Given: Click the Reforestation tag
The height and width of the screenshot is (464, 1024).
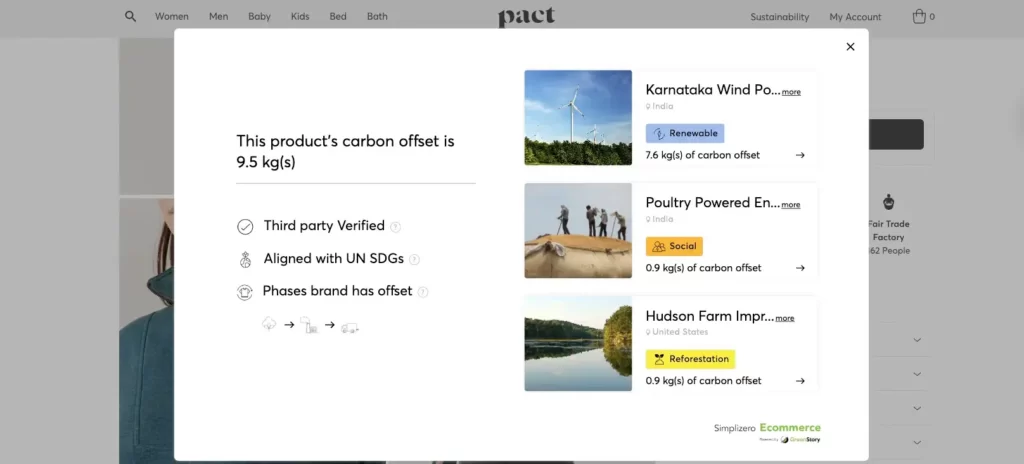Looking at the screenshot, I should pyautogui.click(x=690, y=359).
